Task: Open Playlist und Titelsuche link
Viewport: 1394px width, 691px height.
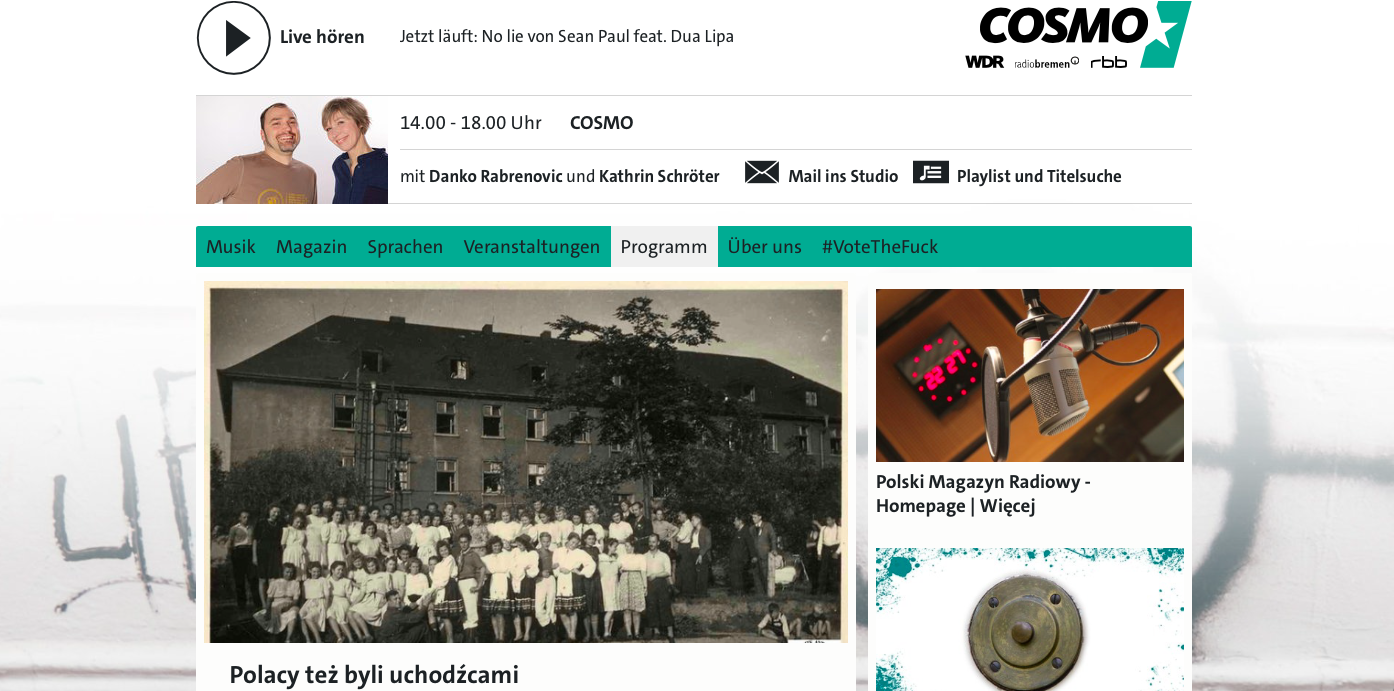Action: [1039, 176]
